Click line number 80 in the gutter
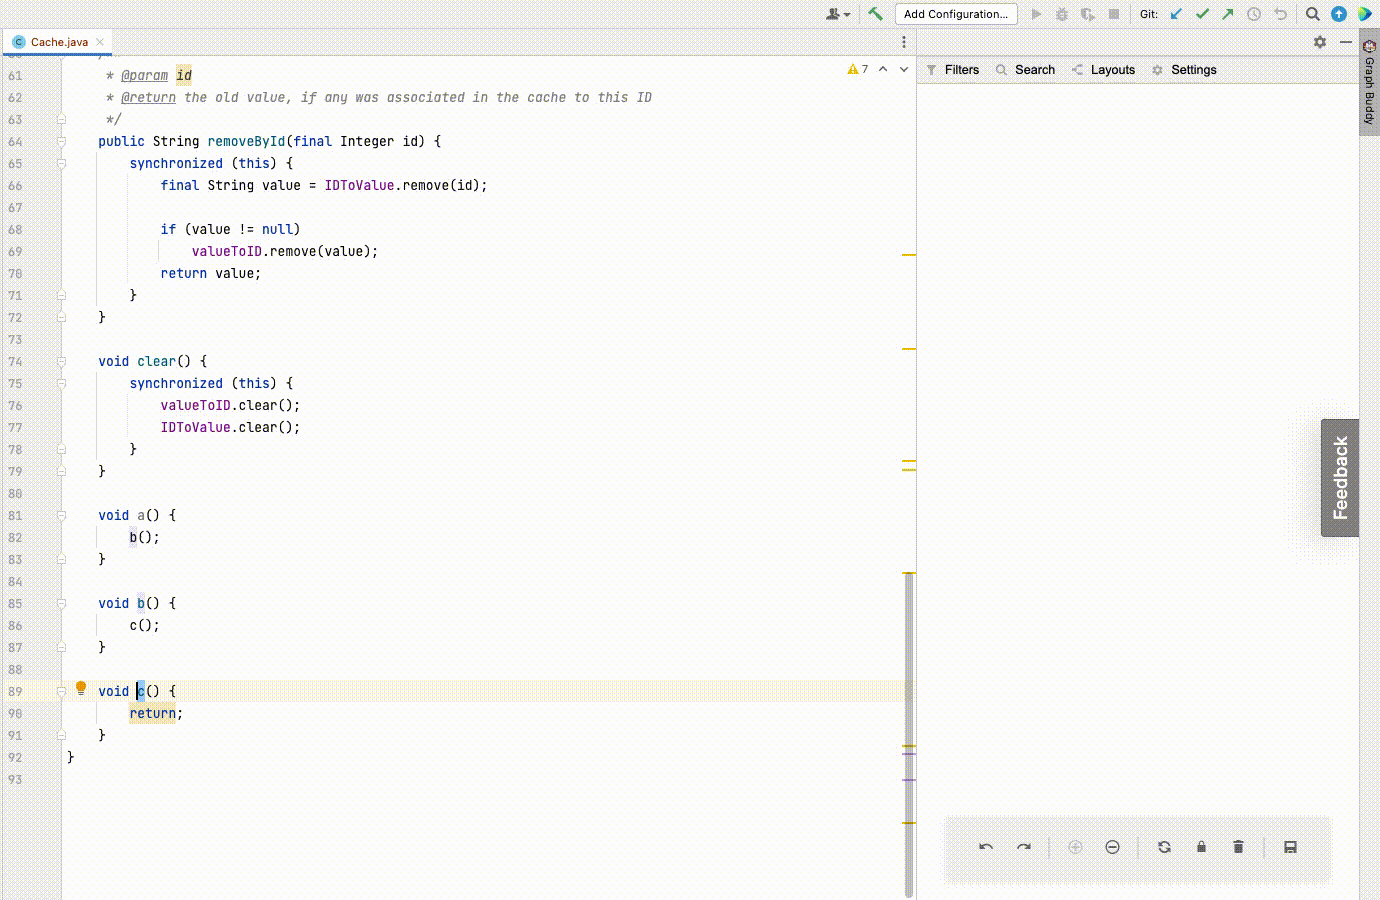The height and width of the screenshot is (900, 1380). click(15, 493)
